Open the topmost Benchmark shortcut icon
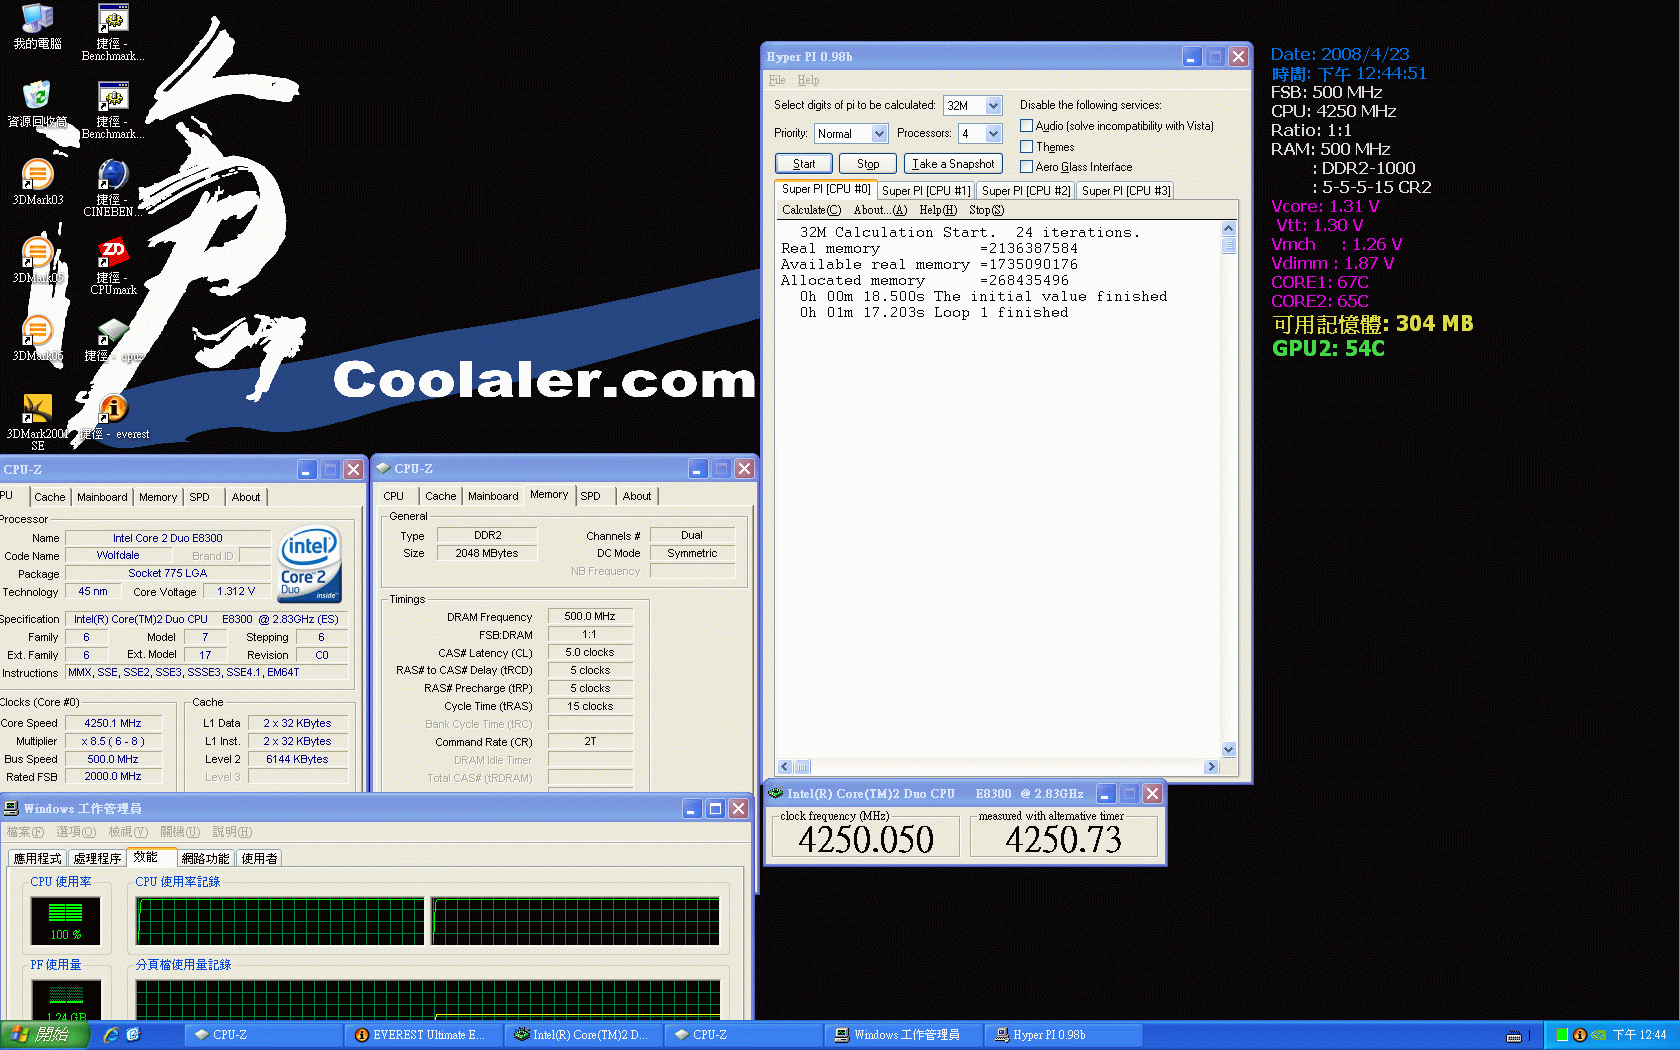The width and height of the screenshot is (1680, 1050). coord(113,32)
